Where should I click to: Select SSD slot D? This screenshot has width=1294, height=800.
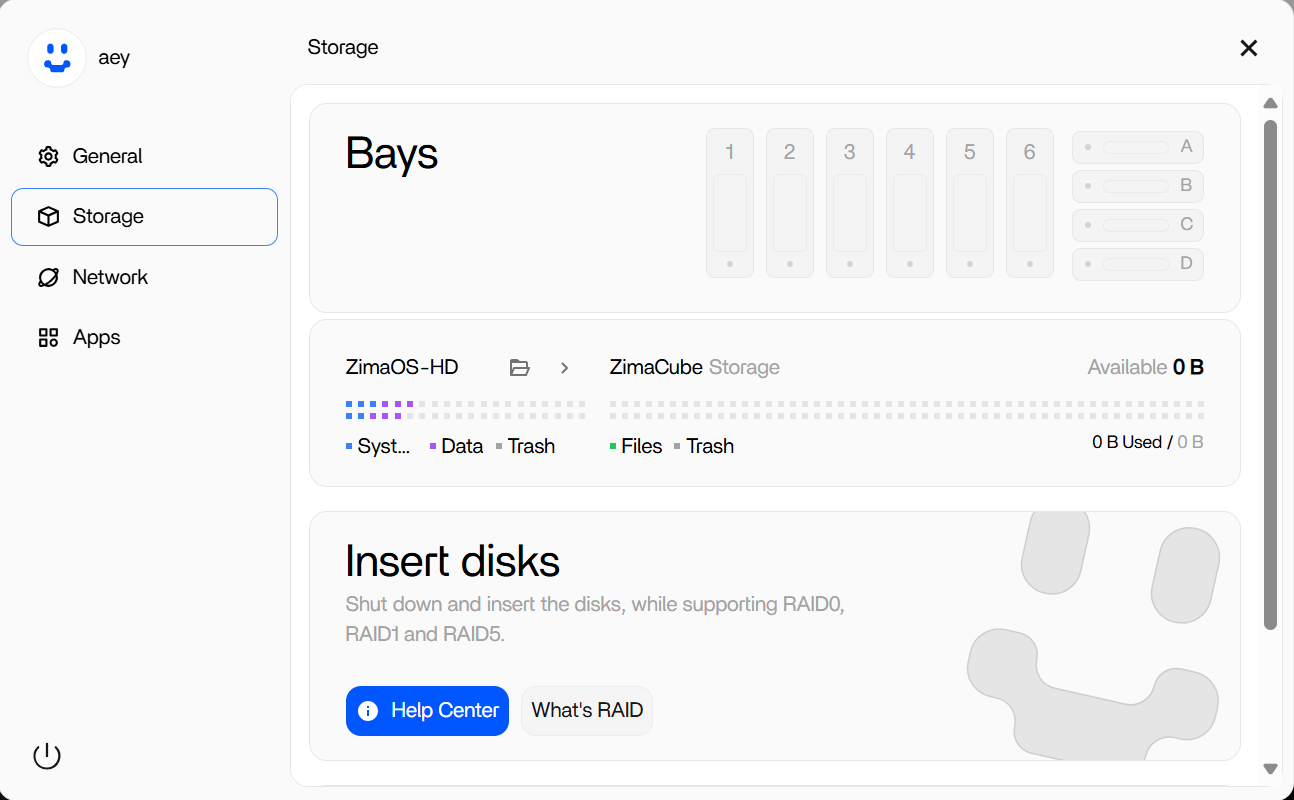[1138, 264]
